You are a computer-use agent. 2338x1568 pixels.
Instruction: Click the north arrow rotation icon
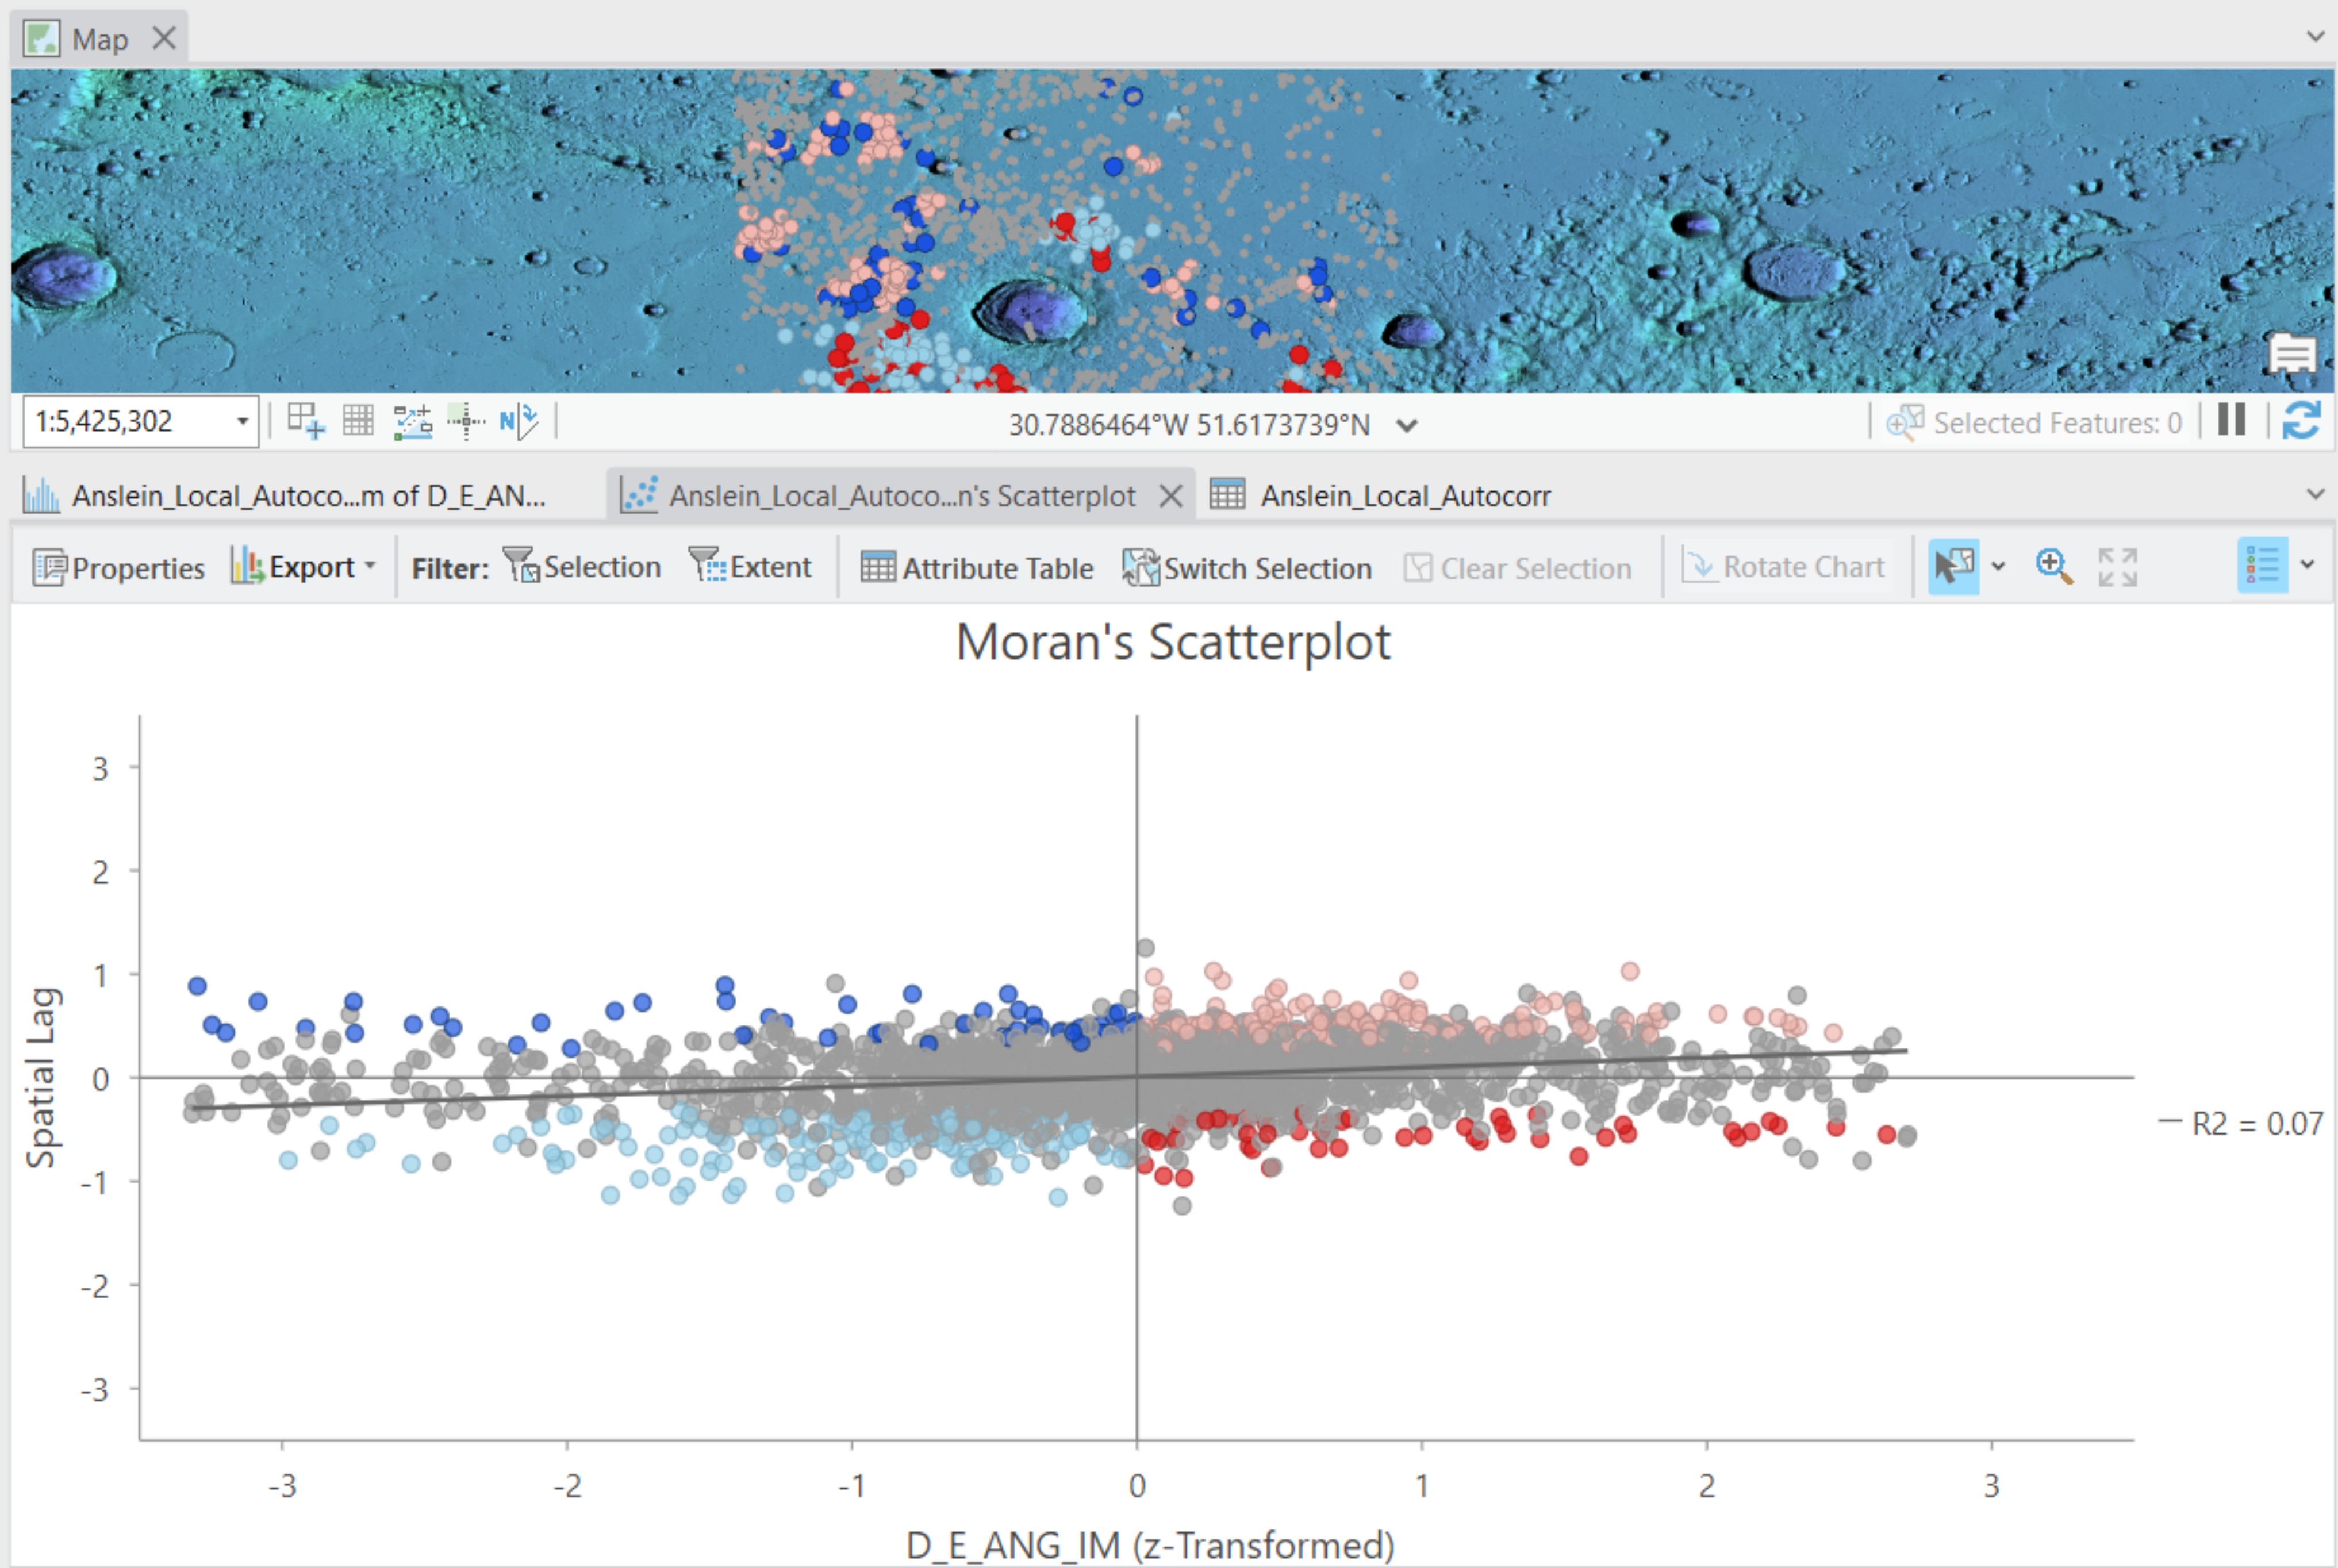(519, 421)
